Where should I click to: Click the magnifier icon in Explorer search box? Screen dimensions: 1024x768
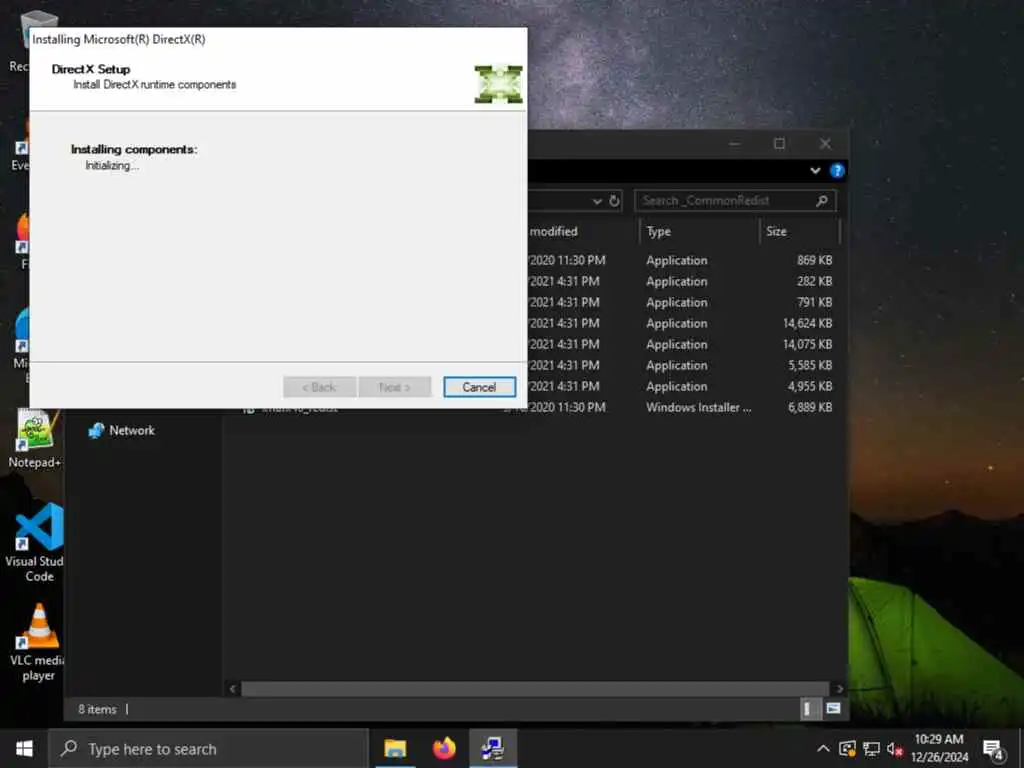822,200
